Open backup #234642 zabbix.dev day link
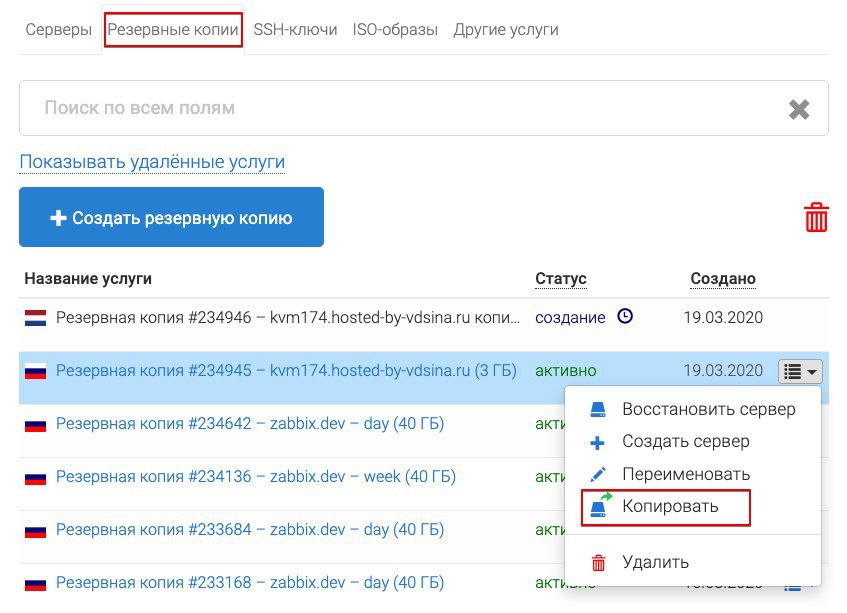The image size is (847, 613). click(x=250, y=424)
